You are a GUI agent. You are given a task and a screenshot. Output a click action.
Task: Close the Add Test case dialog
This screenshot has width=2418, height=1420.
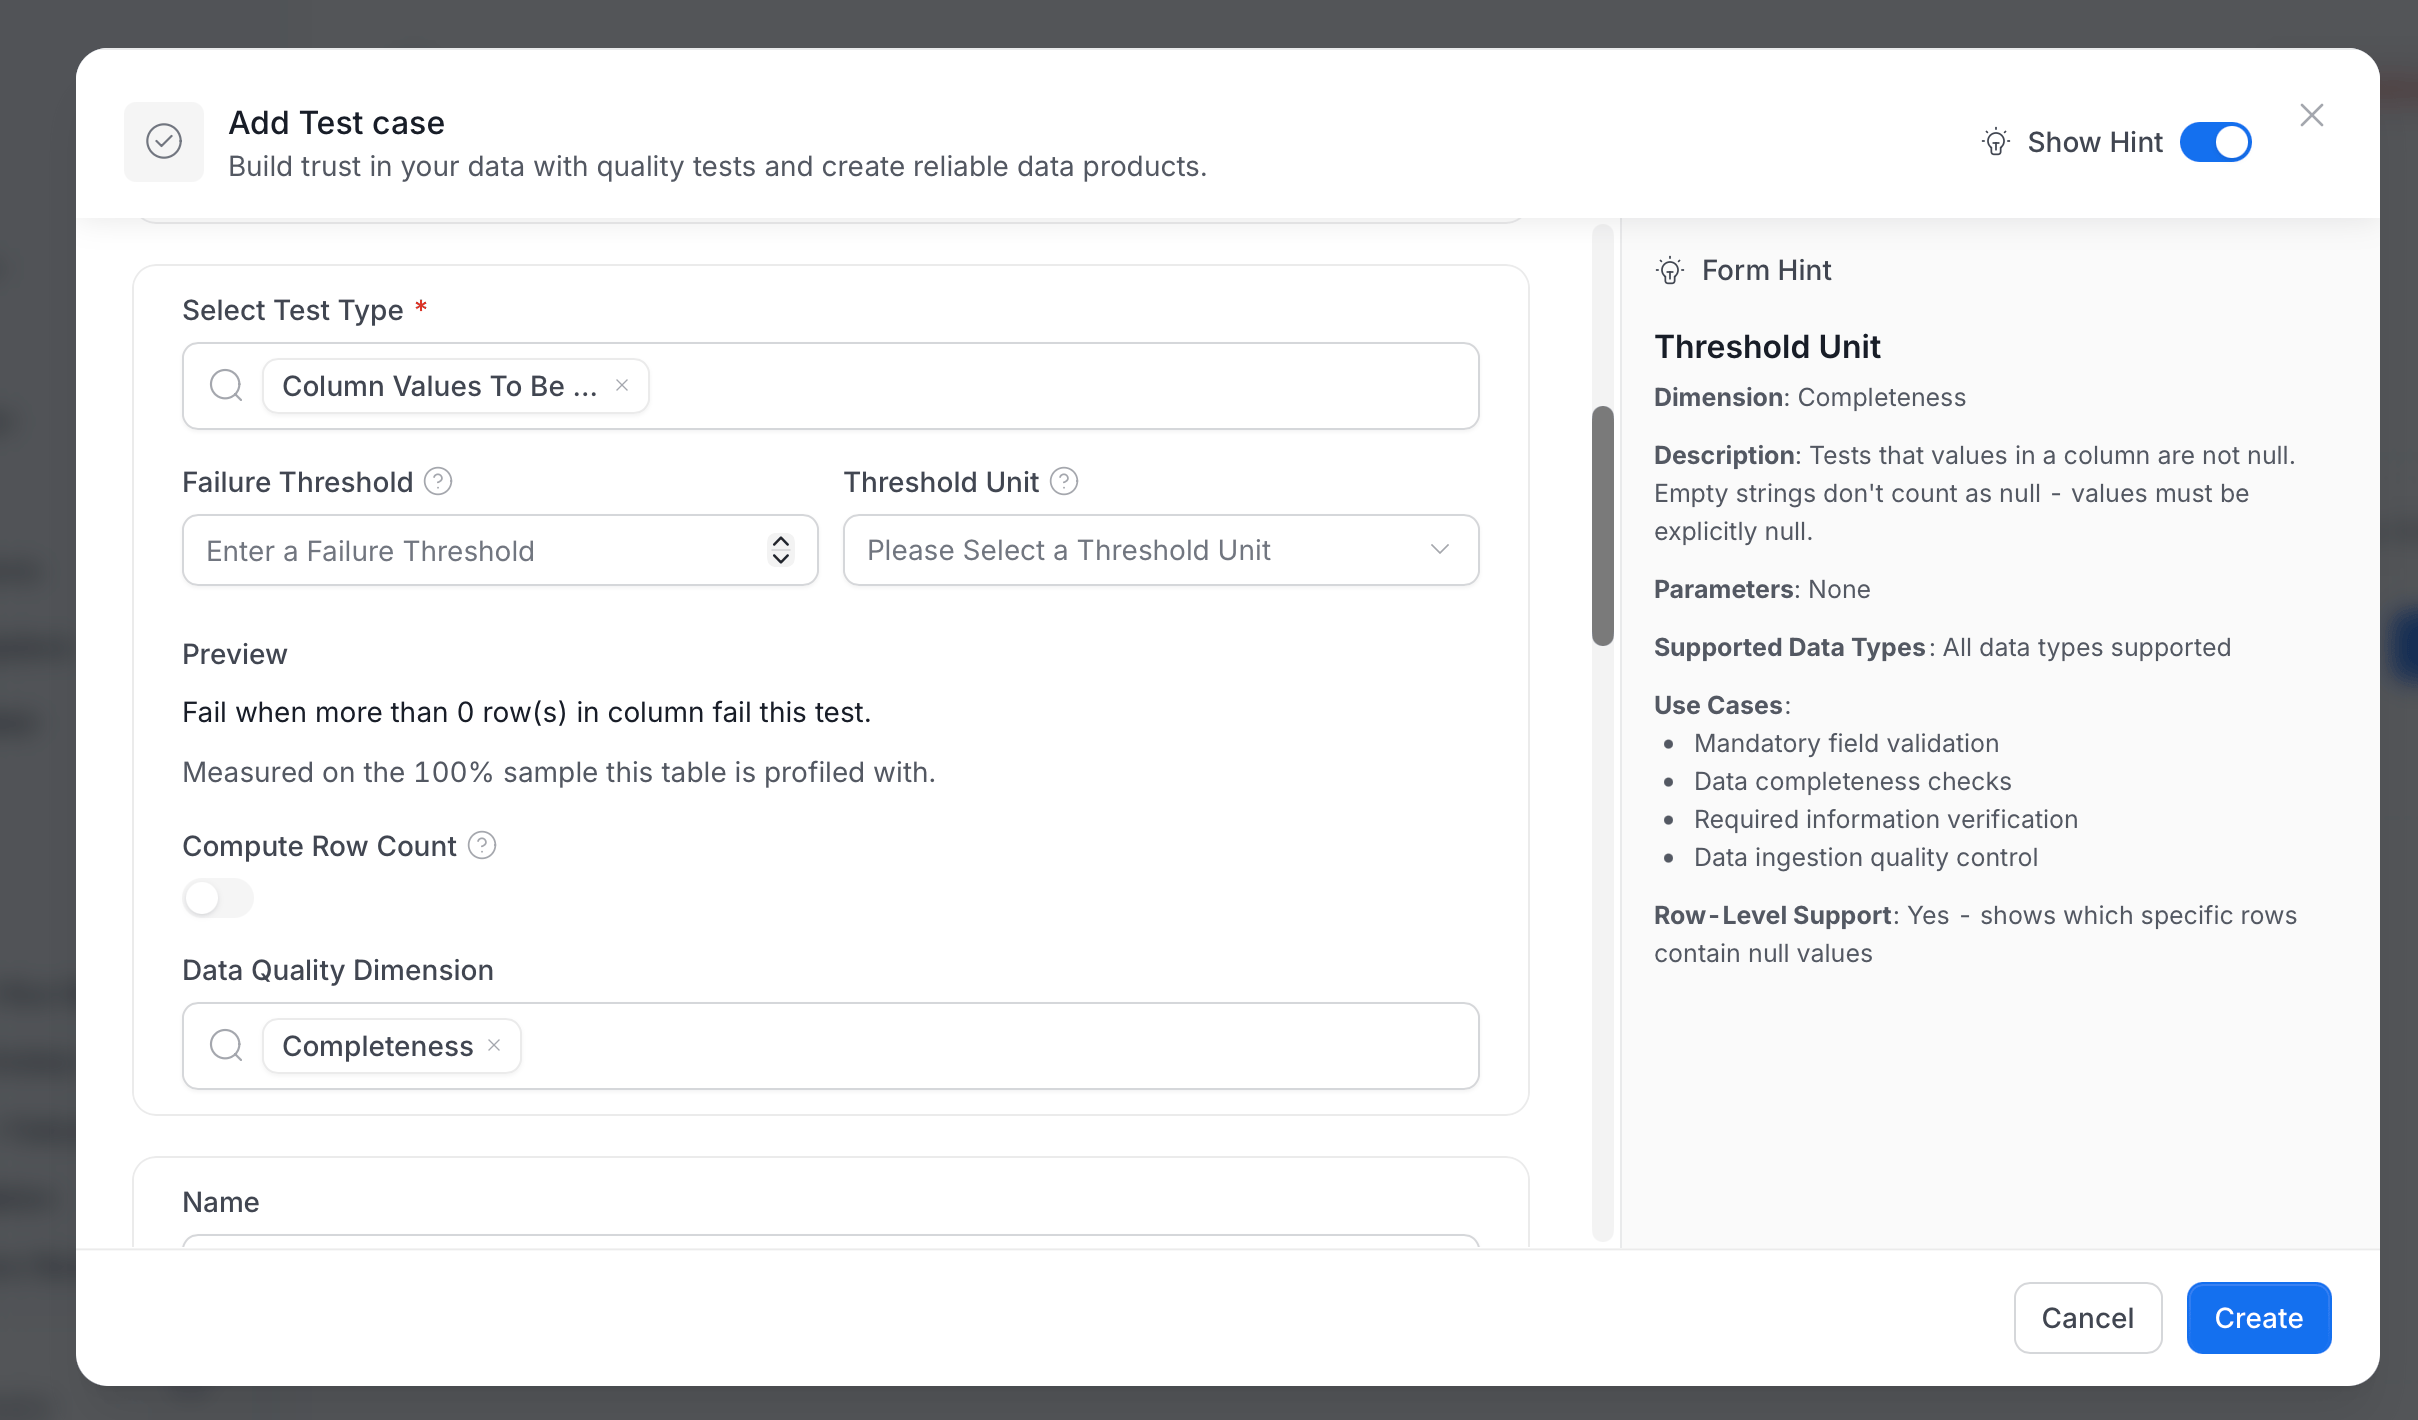pyautogui.click(x=2311, y=115)
